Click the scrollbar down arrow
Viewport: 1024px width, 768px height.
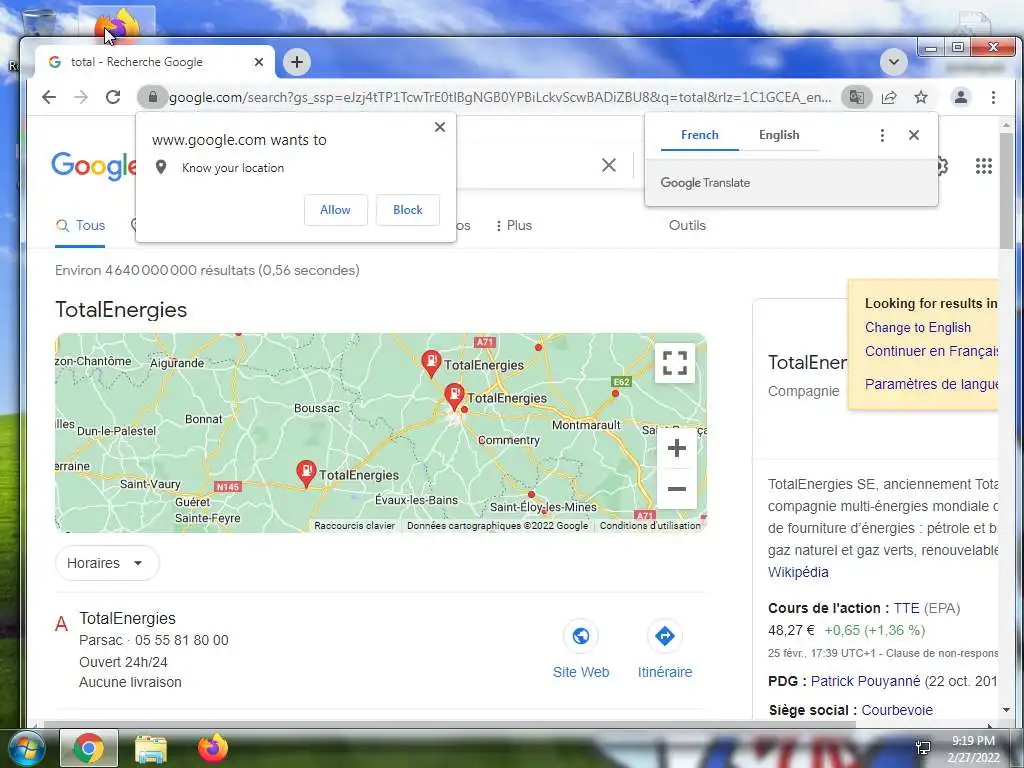tap(1006, 710)
